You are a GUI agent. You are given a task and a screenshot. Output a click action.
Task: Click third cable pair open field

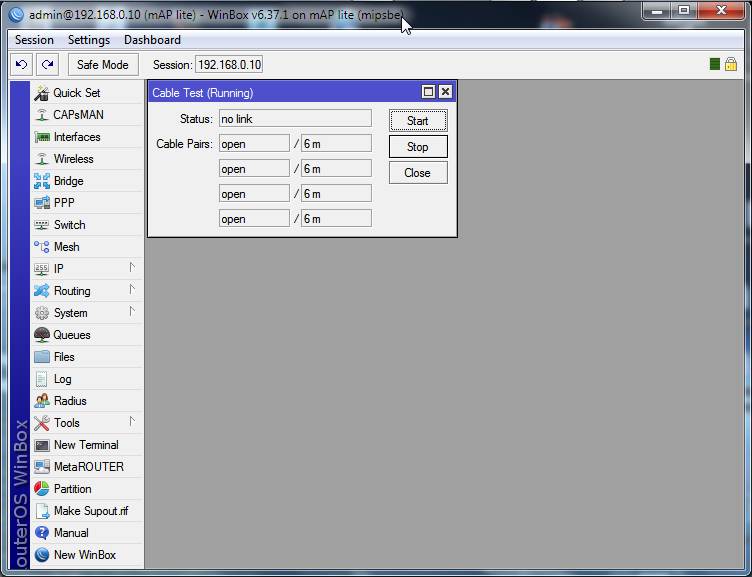click(x=254, y=193)
